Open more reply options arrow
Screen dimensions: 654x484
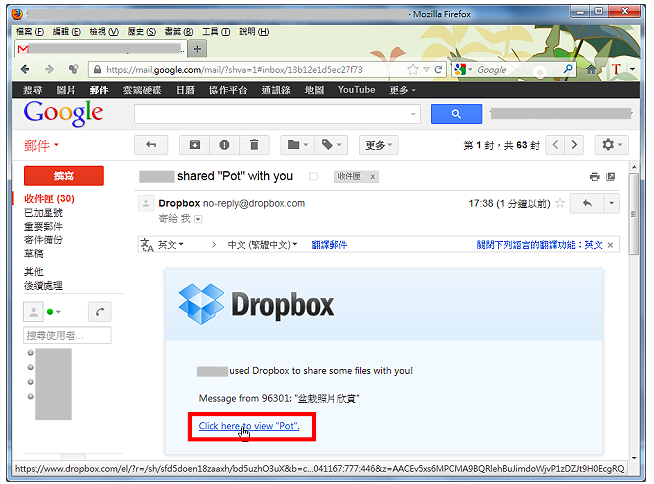coord(611,204)
